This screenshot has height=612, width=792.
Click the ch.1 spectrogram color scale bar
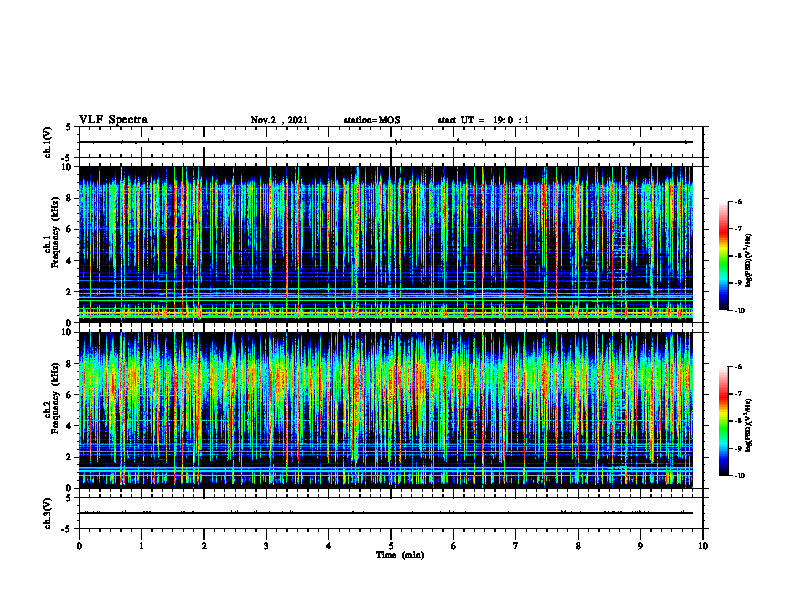(x=723, y=256)
